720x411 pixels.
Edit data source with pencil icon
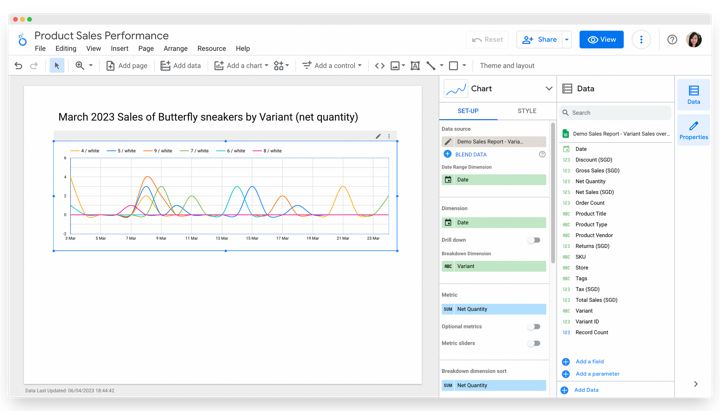tap(448, 141)
